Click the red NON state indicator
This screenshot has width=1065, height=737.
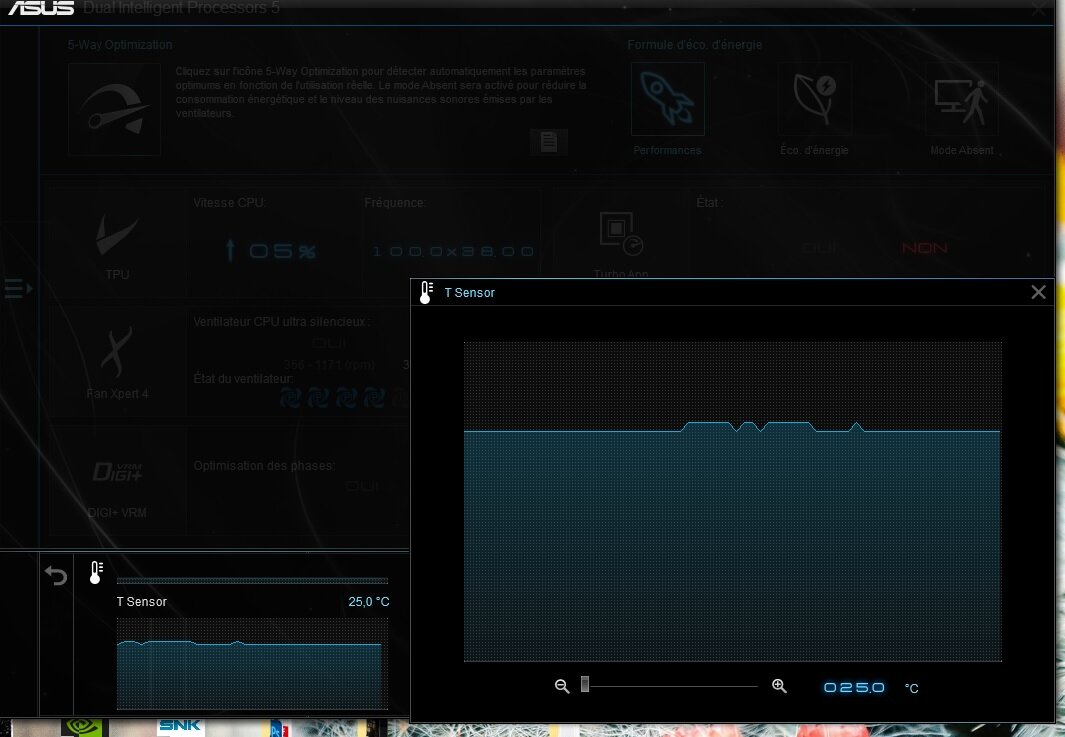tap(924, 248)
